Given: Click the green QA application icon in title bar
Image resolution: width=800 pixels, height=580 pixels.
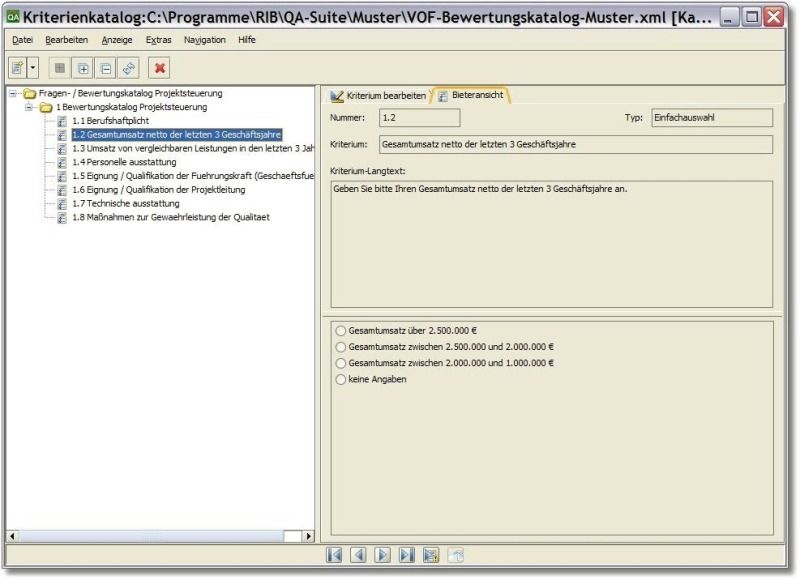Looking at the screenshot, I should click(x=13, y=17).
